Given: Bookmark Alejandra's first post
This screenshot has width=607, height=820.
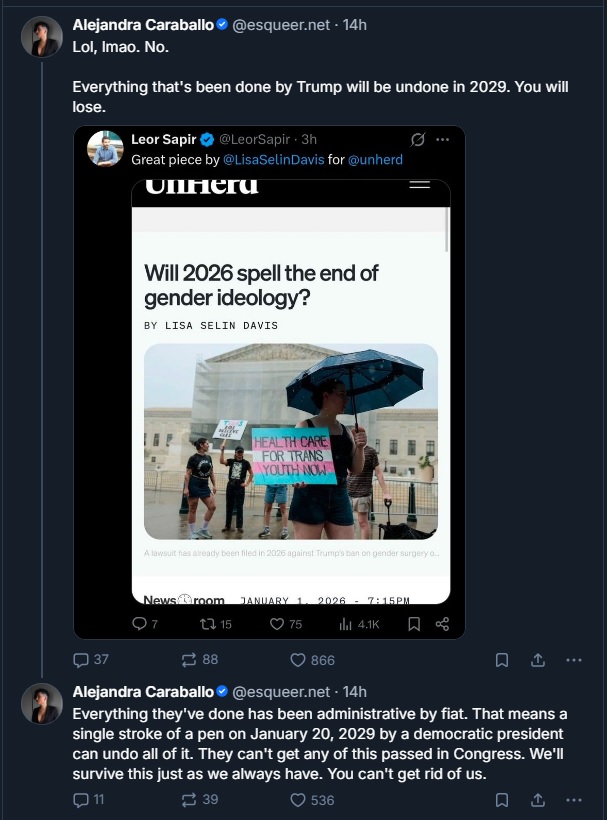Looking at the screenshot, I should [x=502, y=660].
